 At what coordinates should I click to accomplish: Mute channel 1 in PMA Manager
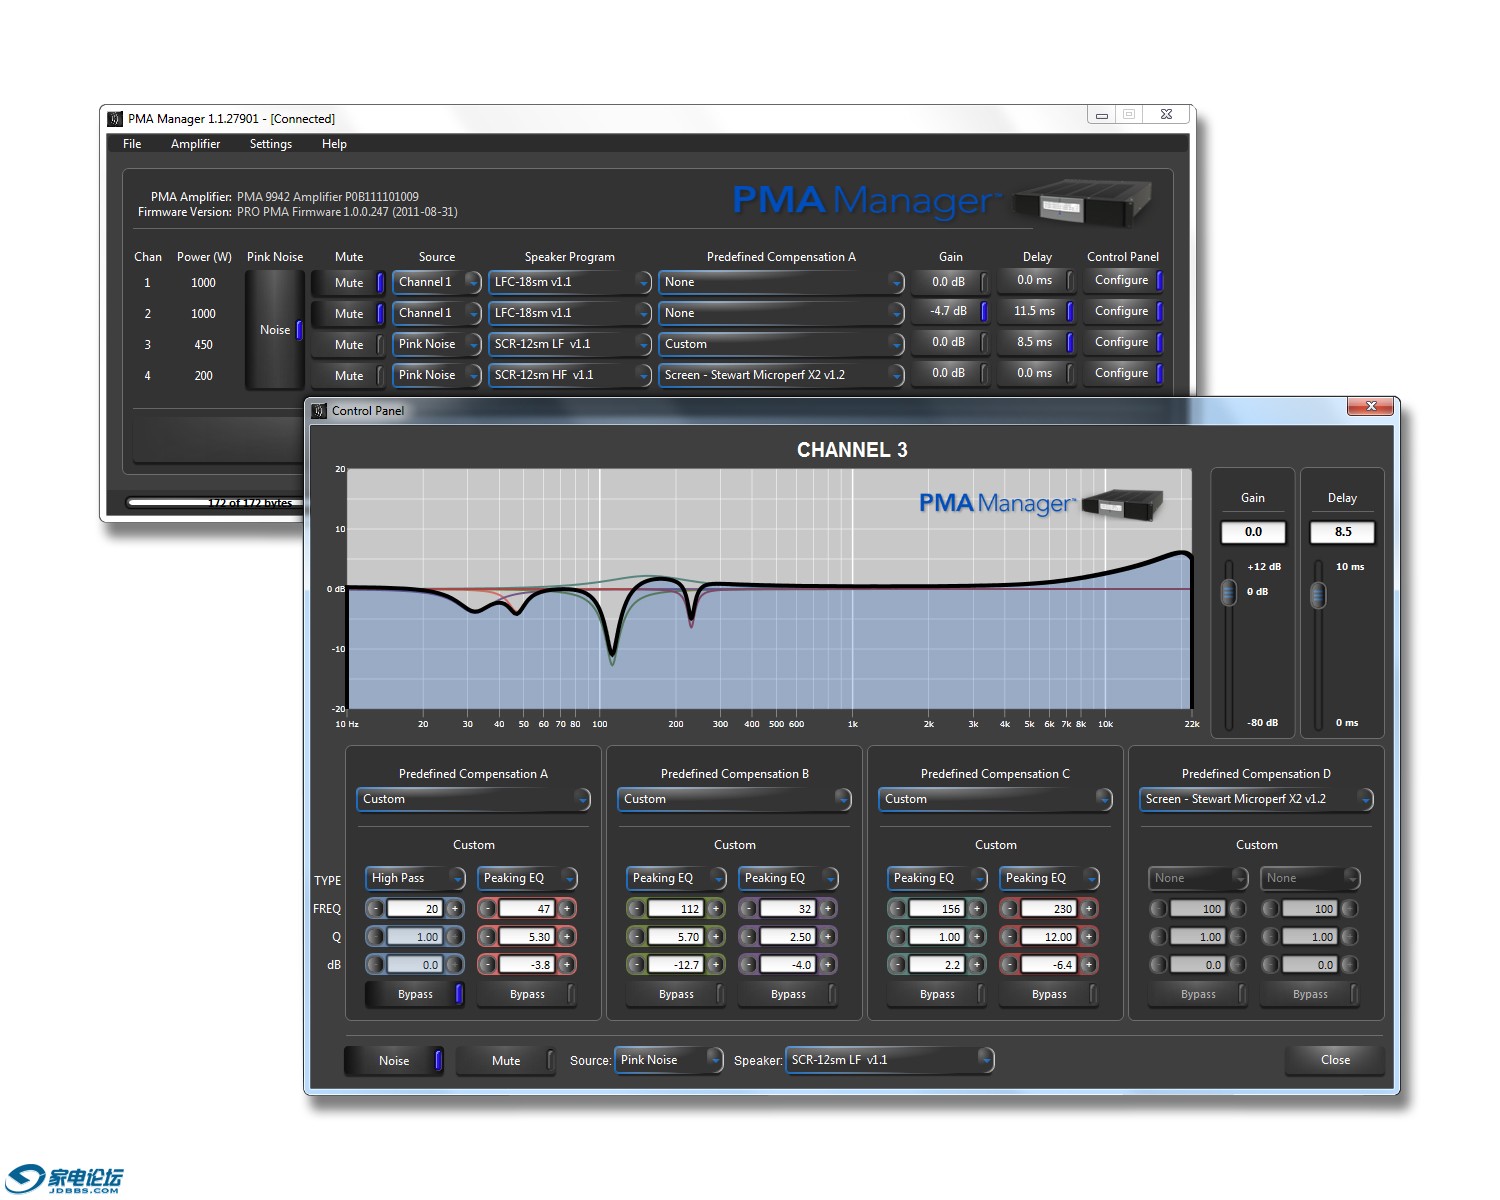pos(348,283)
